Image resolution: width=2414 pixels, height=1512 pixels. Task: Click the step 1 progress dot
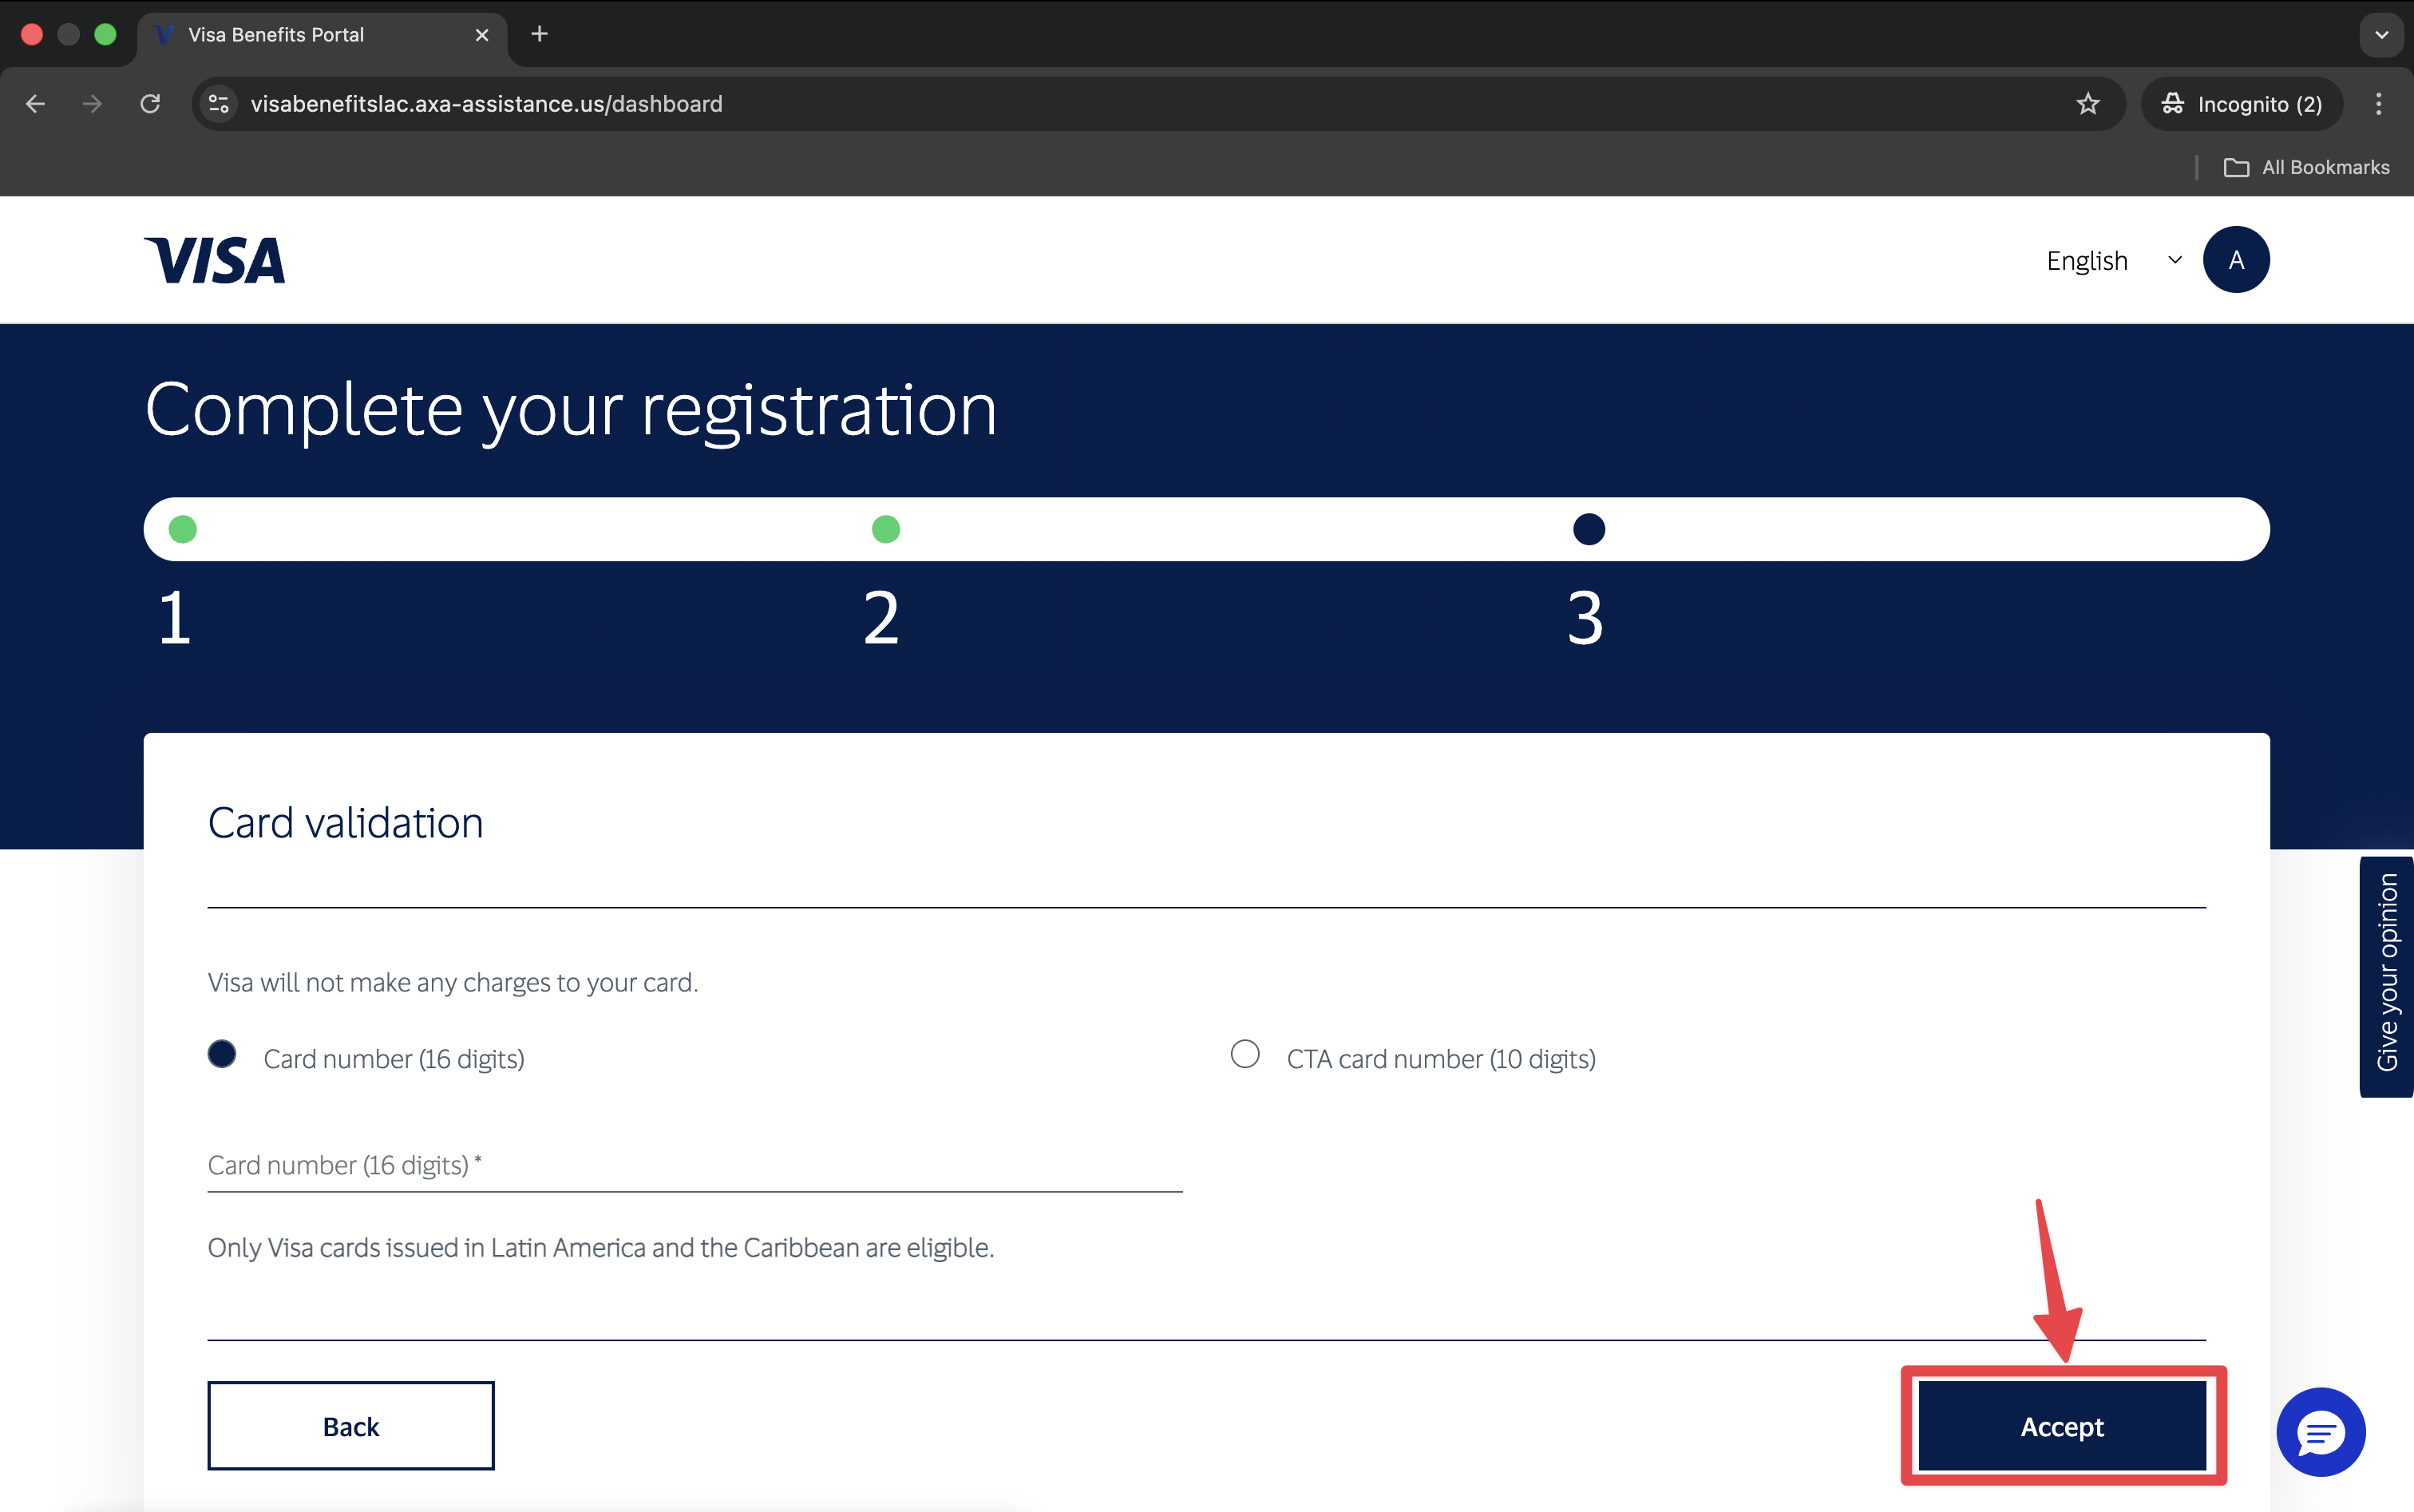(x=183, y=529)
